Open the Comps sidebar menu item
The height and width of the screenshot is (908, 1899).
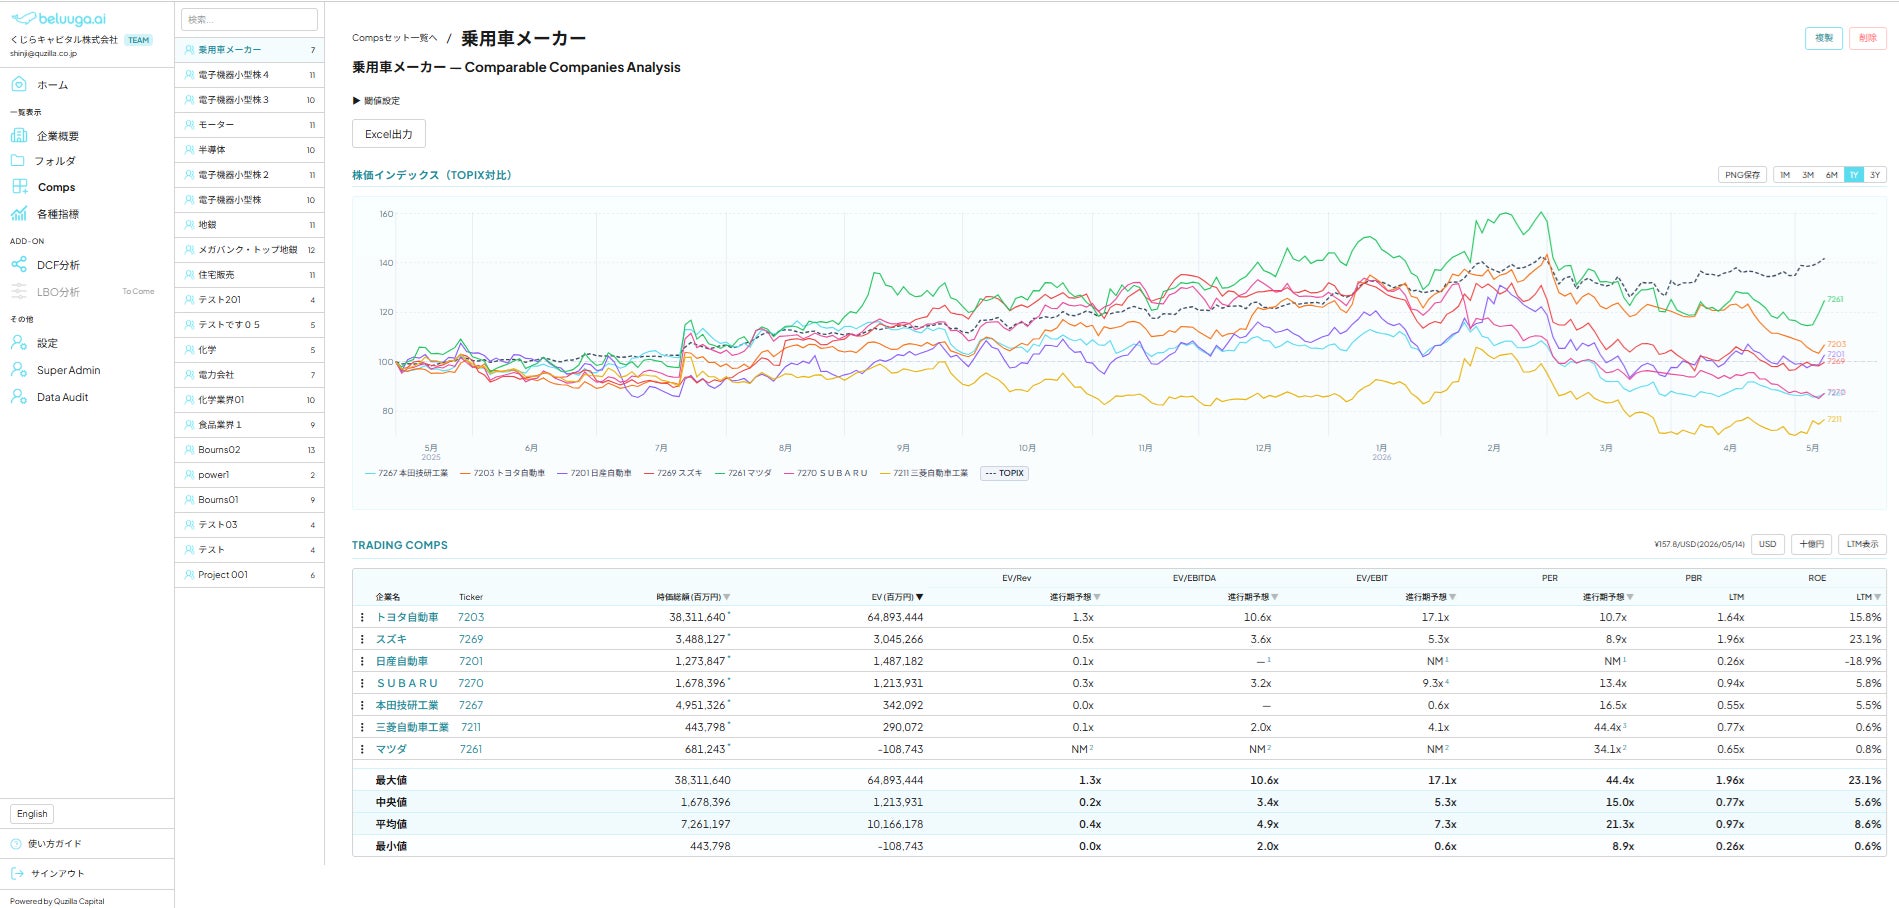point(56,187)
